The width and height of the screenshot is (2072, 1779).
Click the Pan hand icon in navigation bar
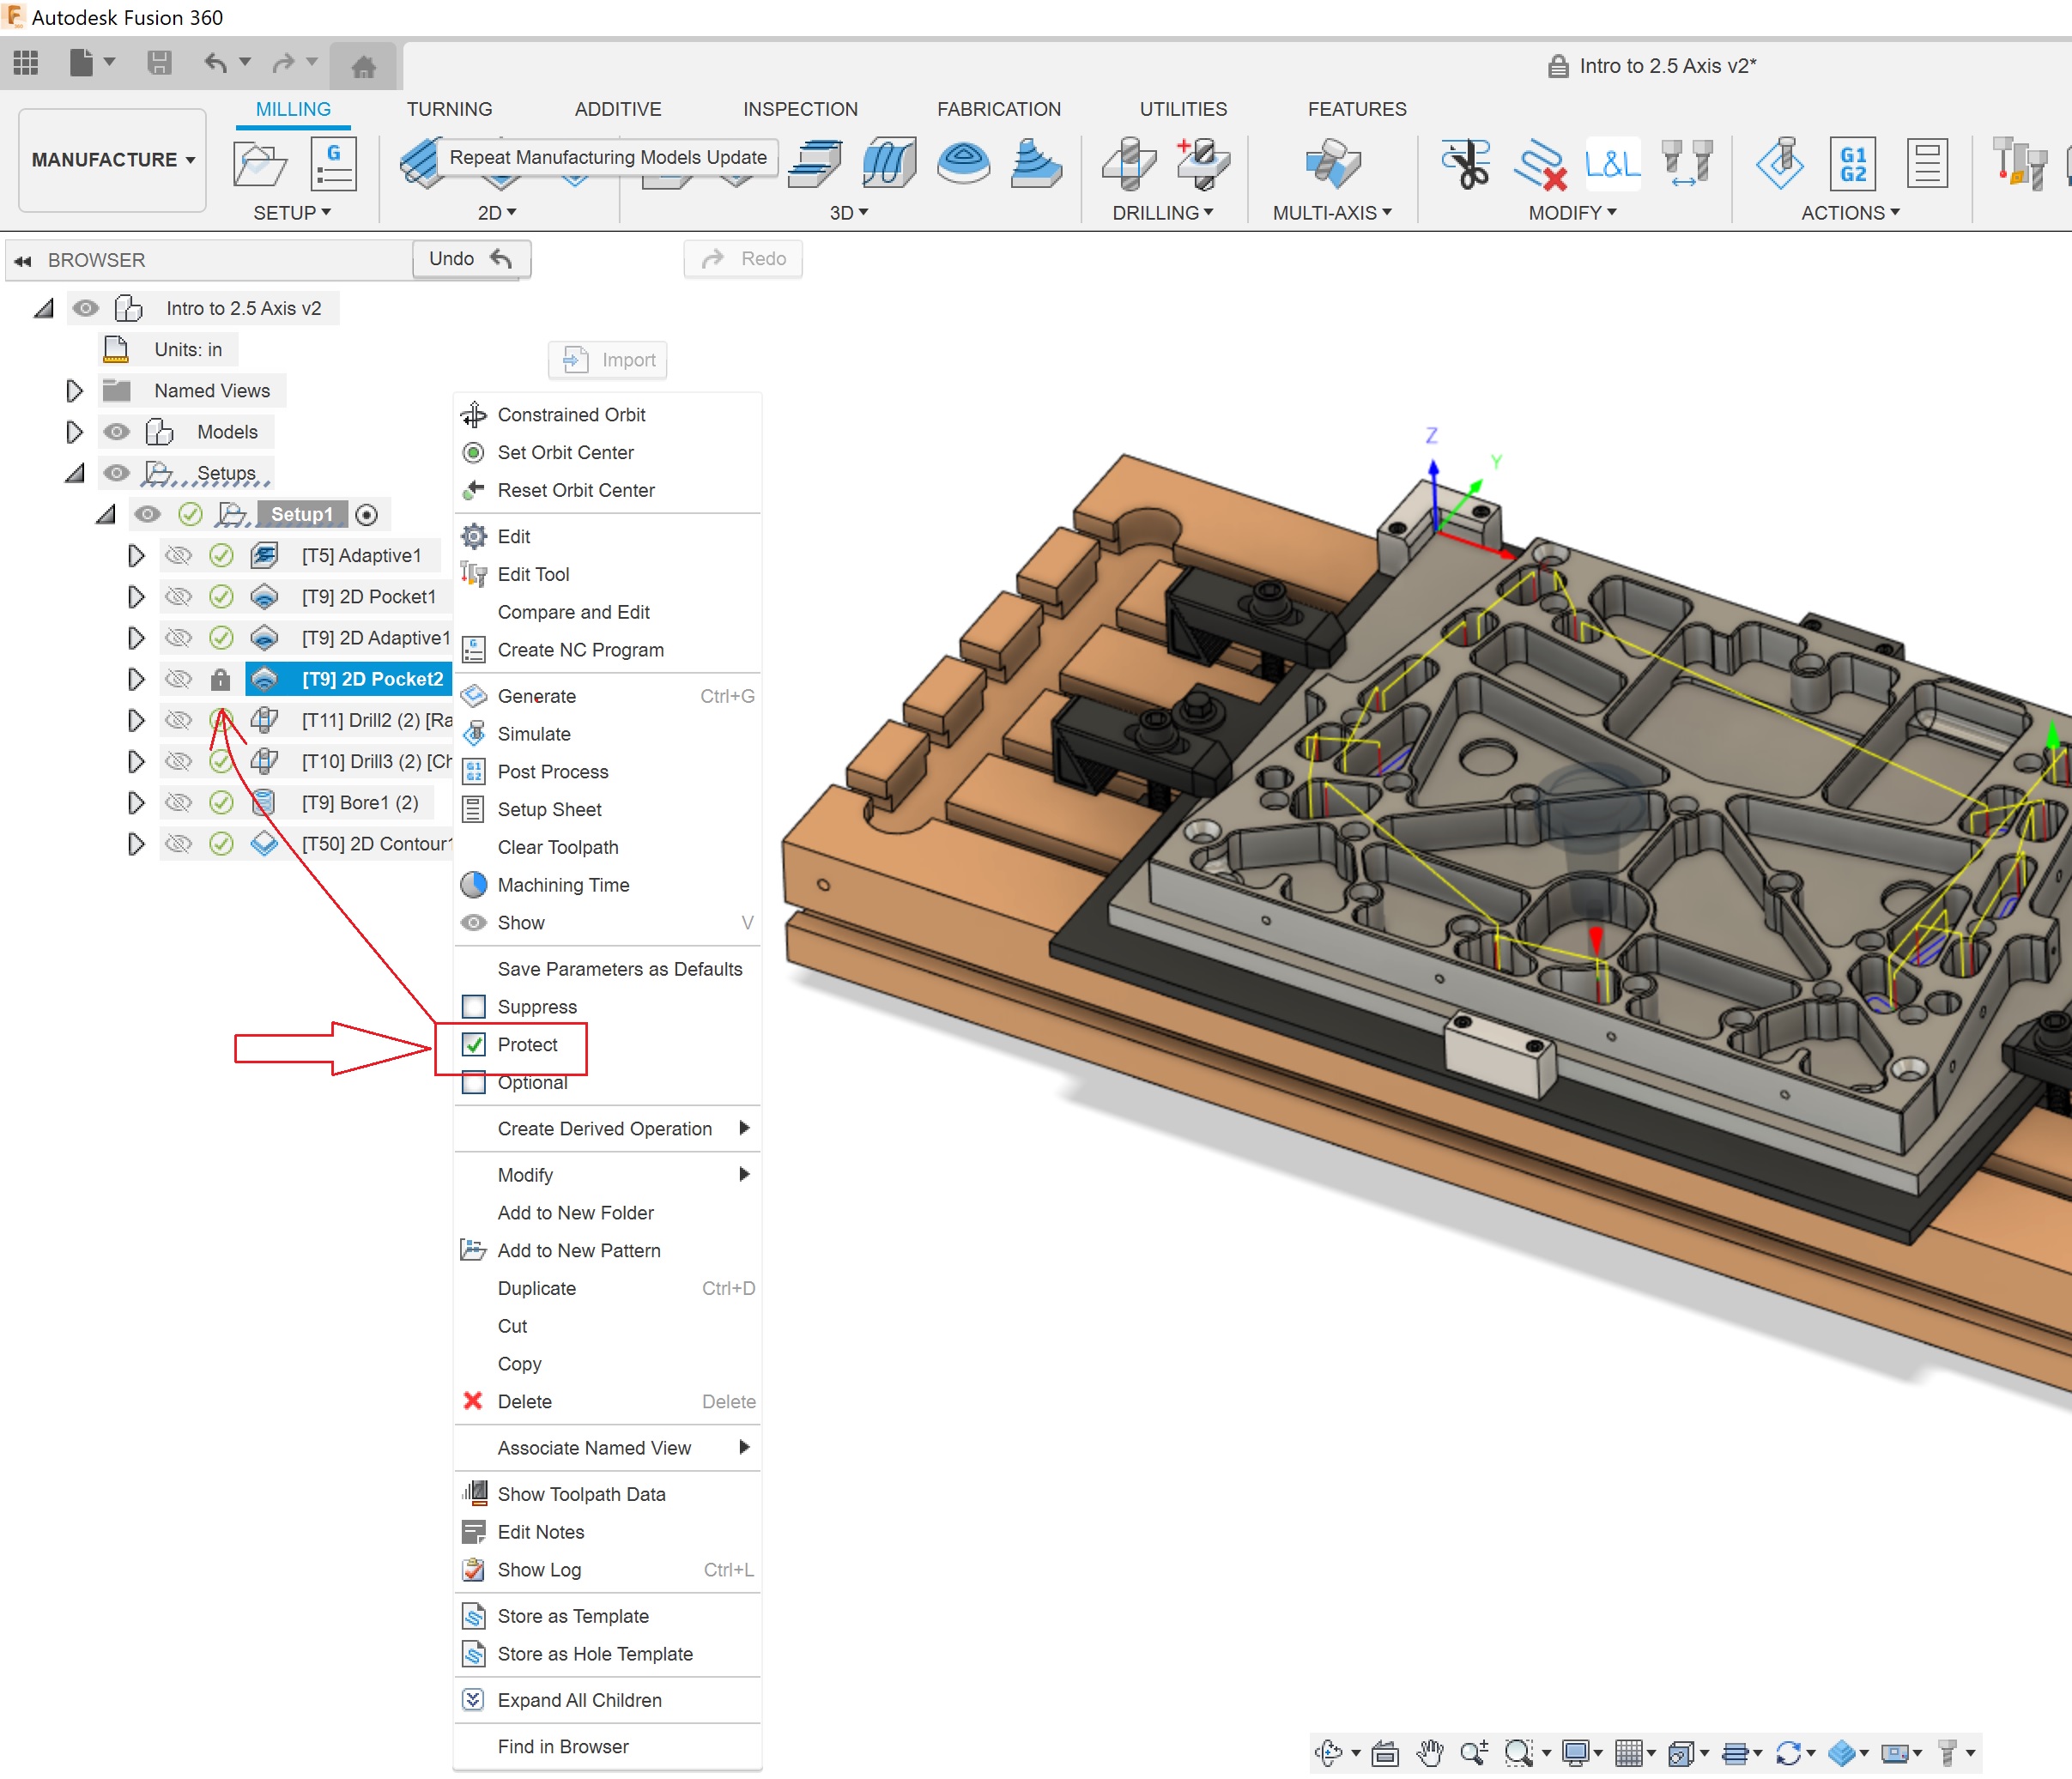[x=1430, y=1752]
